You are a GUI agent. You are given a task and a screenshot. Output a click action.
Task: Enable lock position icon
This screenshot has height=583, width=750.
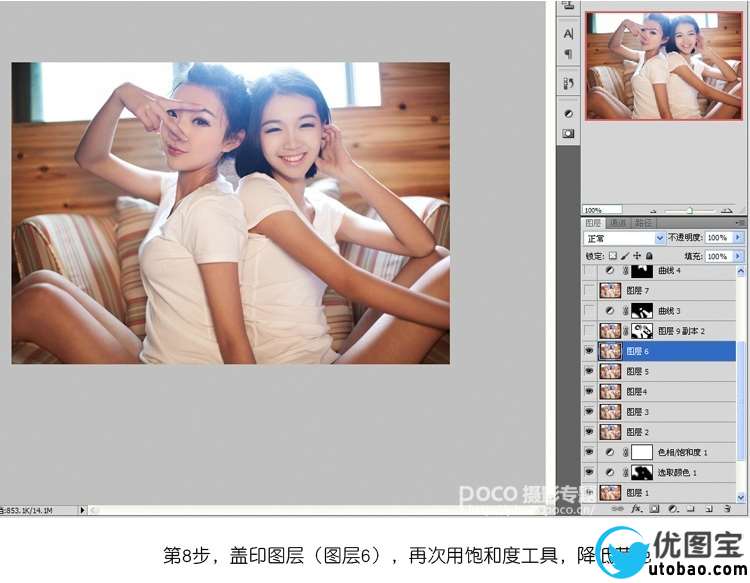click(x=637, y=256)
